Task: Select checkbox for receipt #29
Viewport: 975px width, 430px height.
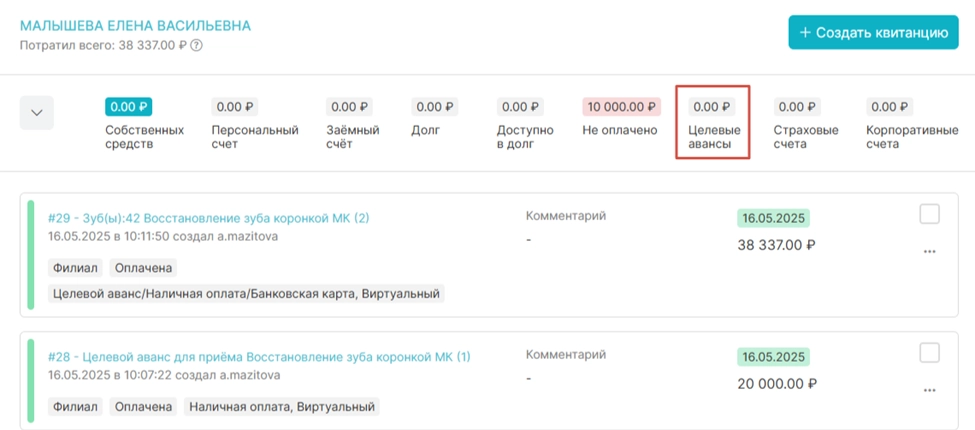Action: pos(929,214)
